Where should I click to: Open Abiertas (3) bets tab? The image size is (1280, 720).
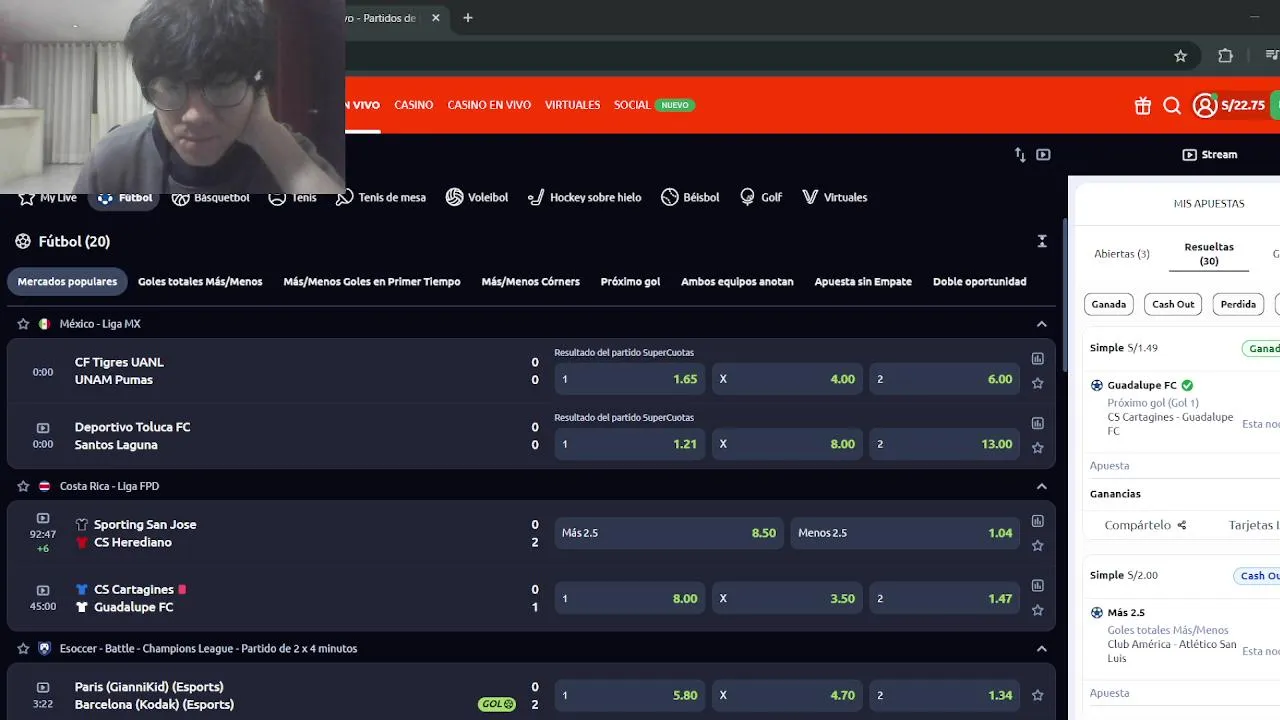[1122, 254]
